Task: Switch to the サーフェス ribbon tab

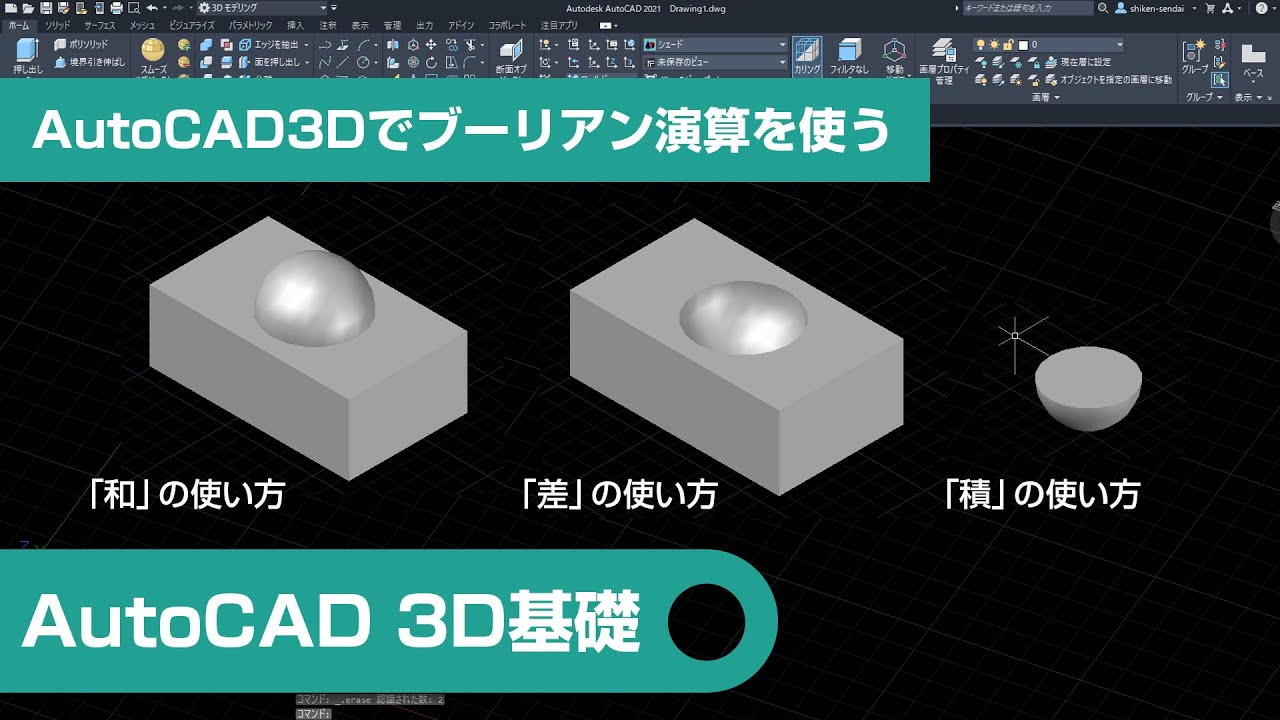Action: (x=100, y=25)
